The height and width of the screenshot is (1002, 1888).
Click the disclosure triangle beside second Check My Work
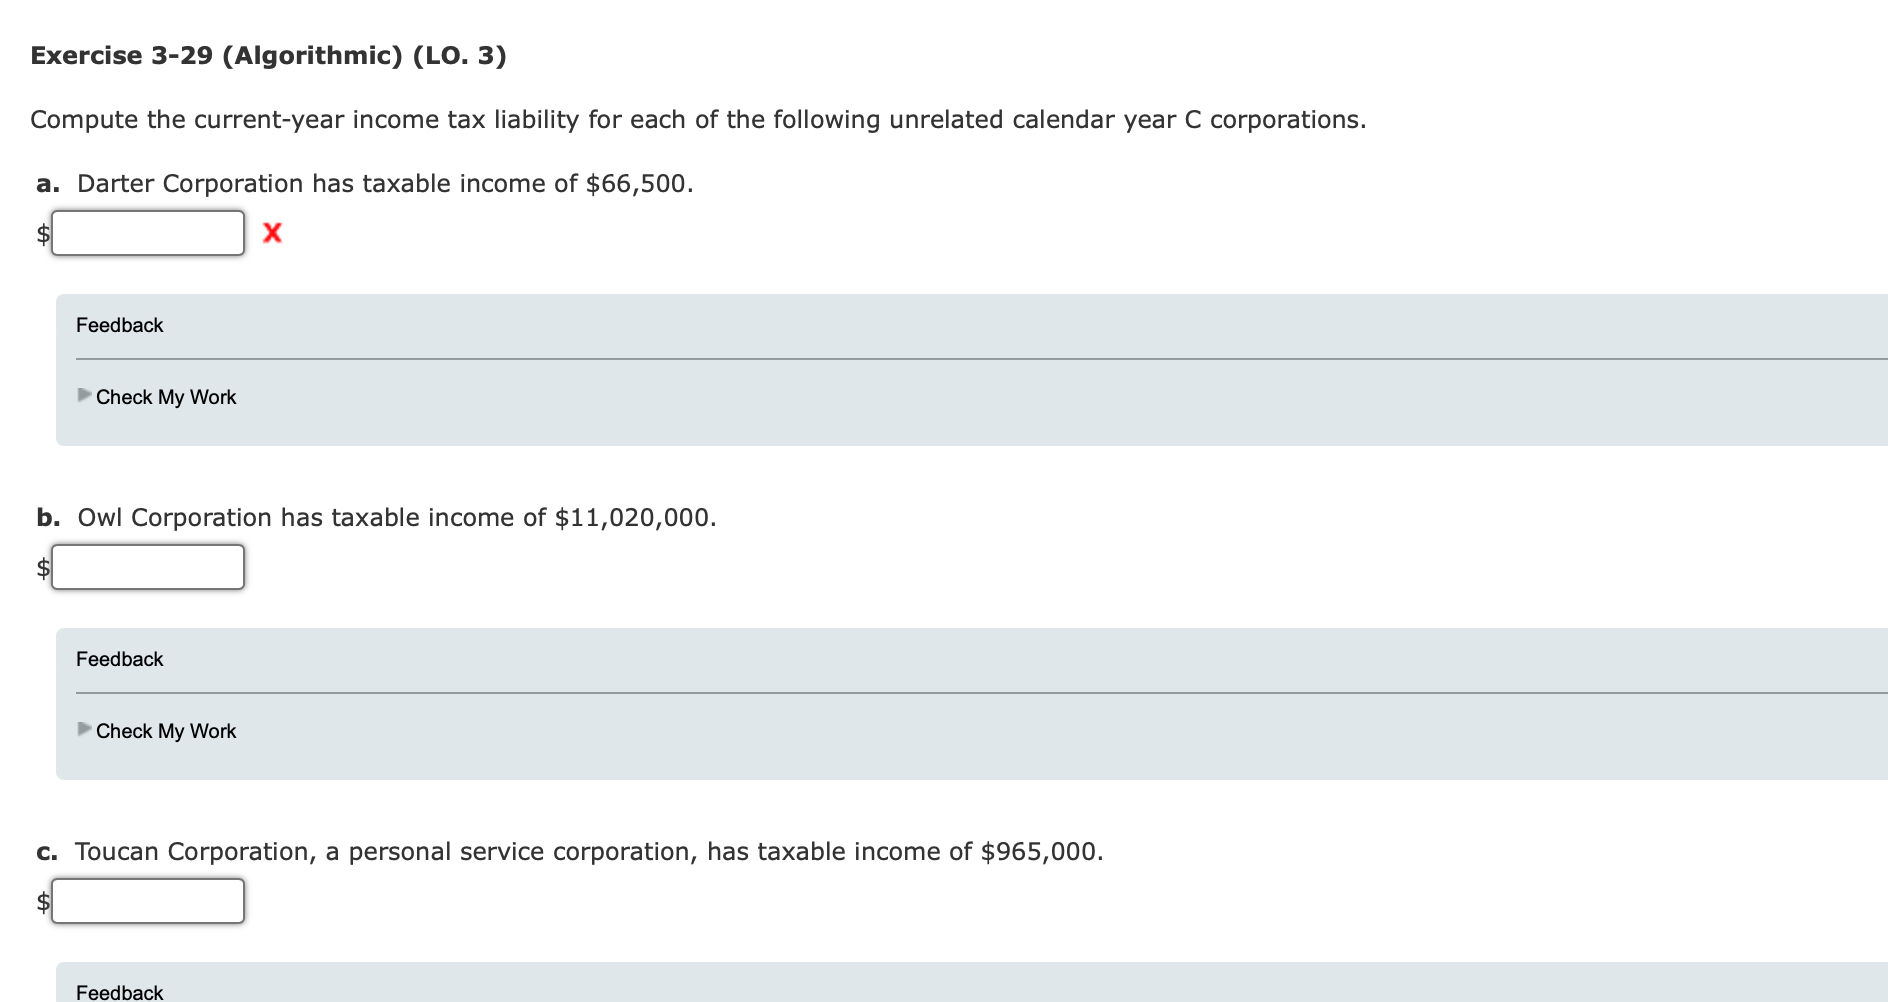coord(84,730)
